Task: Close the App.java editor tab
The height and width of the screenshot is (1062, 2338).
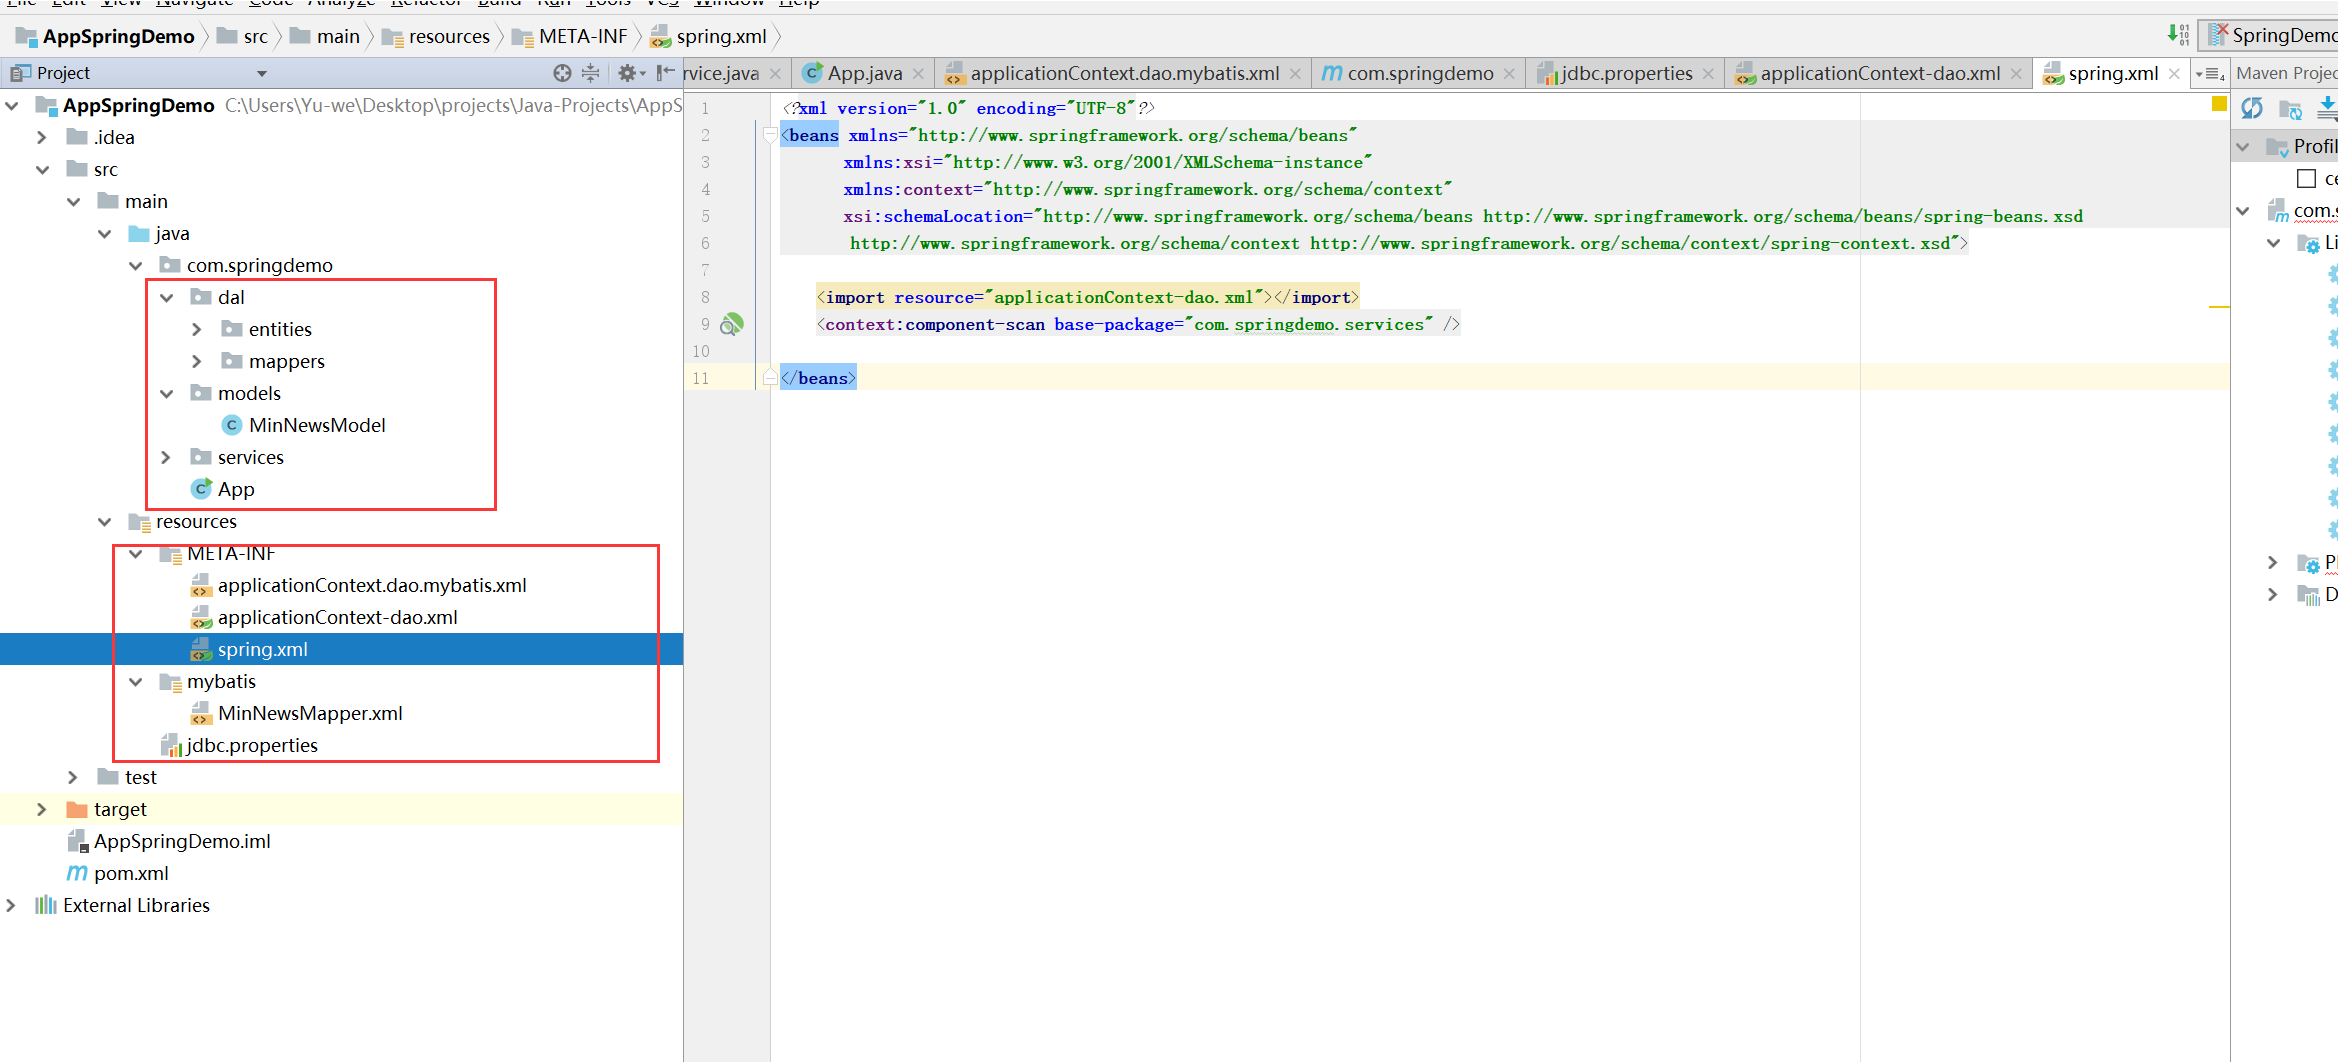Action: (x=918, y=74)
